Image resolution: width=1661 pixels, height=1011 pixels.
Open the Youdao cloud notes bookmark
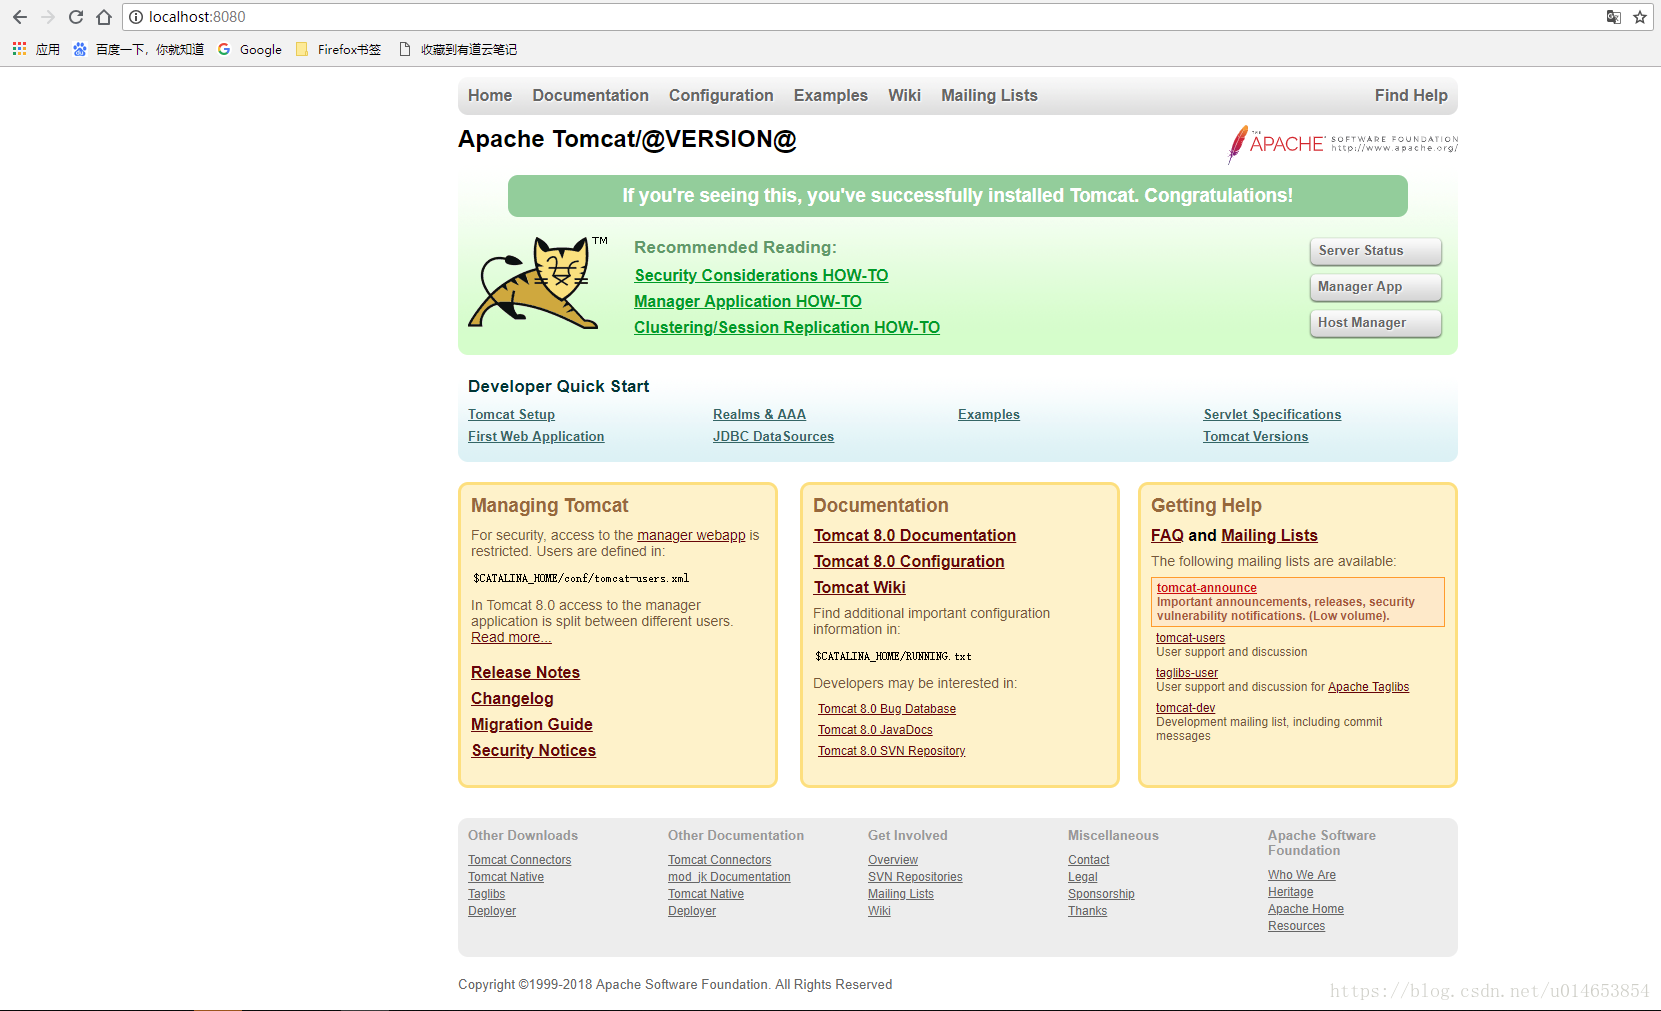(x=458, y=49)
